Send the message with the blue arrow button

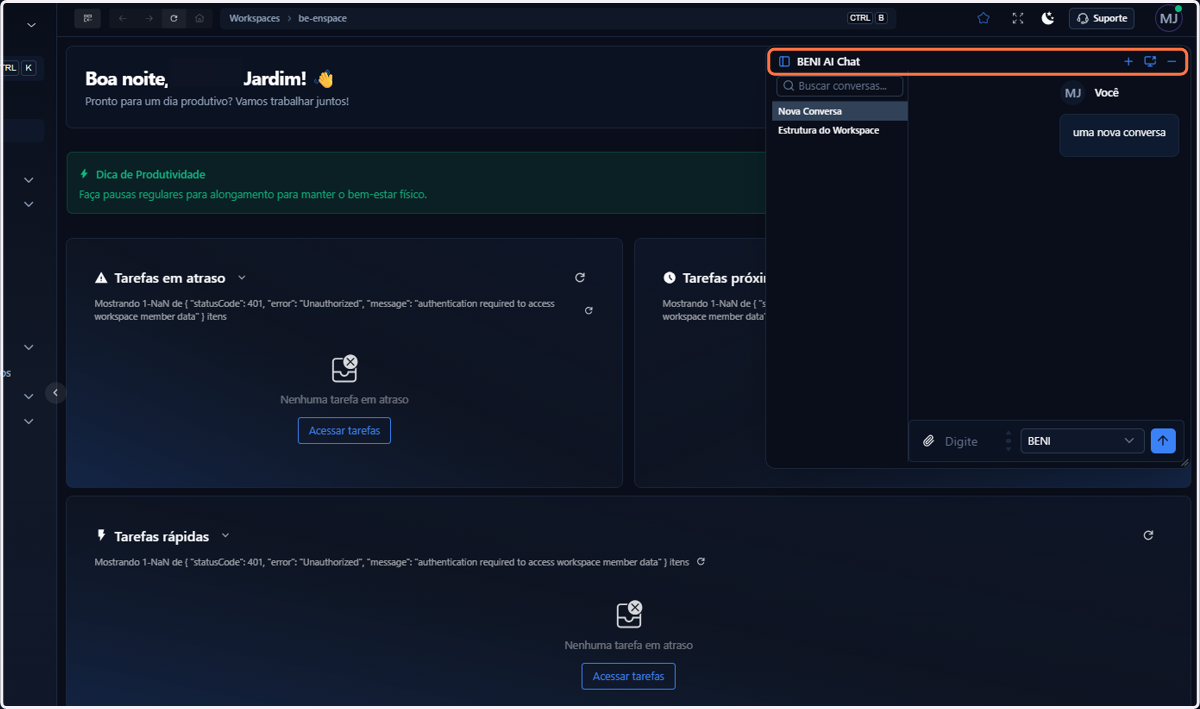click(x=1163, y=441)
